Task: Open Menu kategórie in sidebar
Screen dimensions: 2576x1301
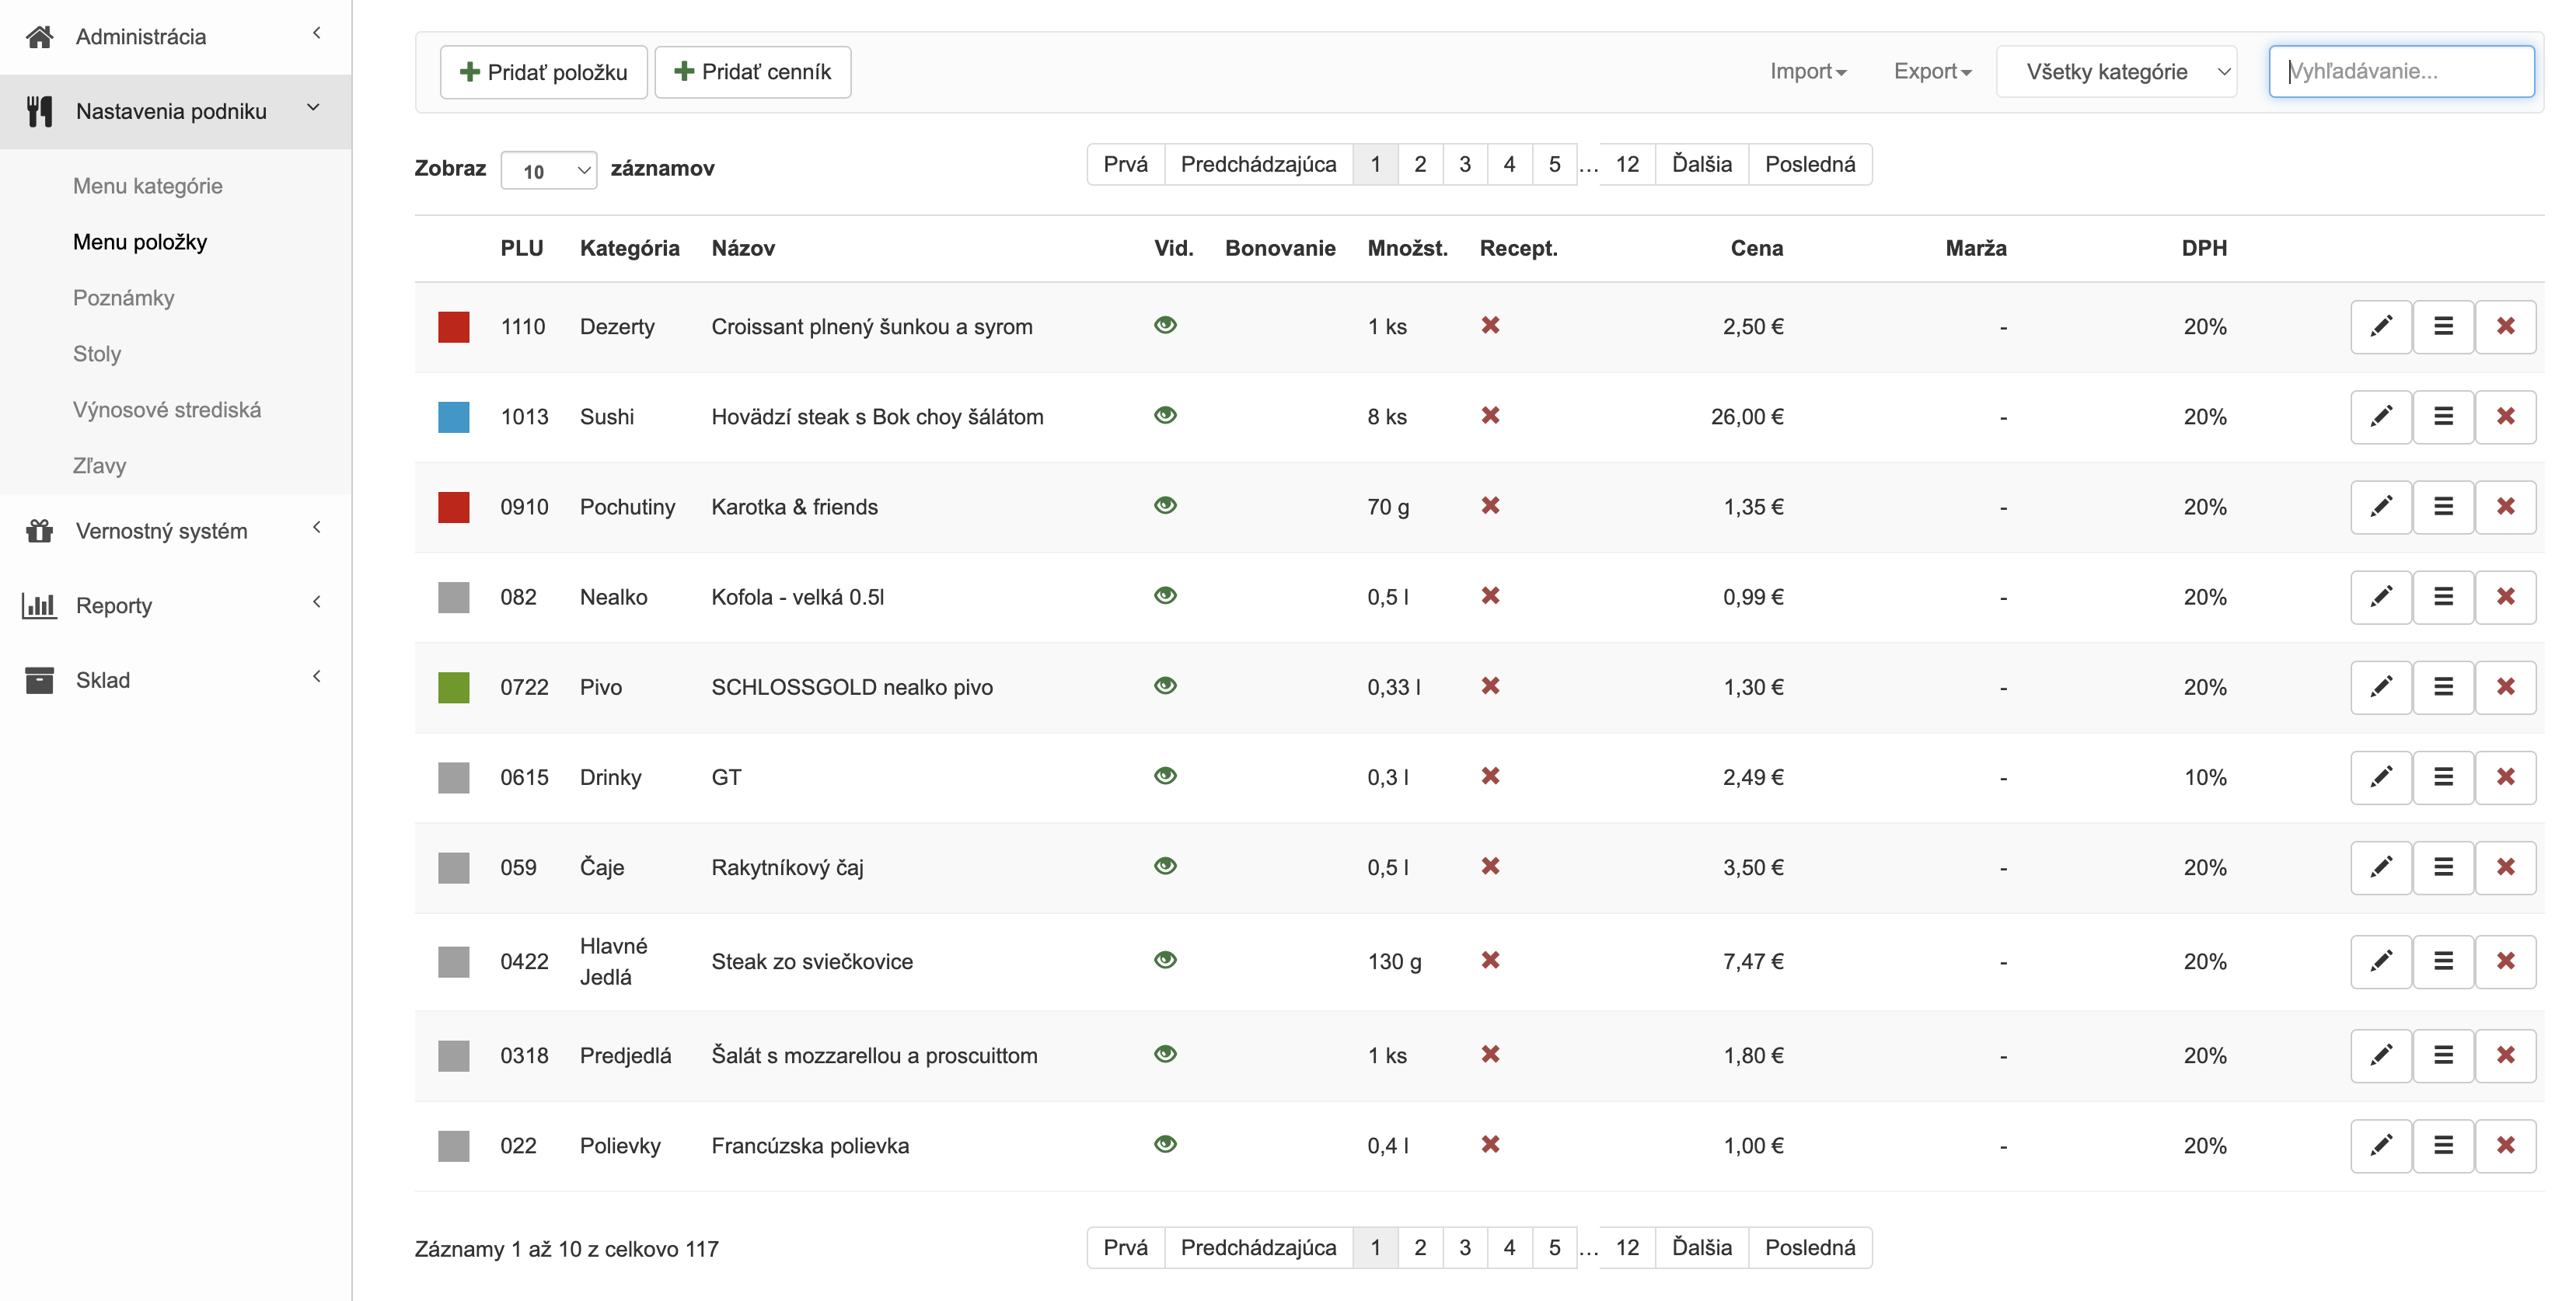Action: click(x=148, y=186)
